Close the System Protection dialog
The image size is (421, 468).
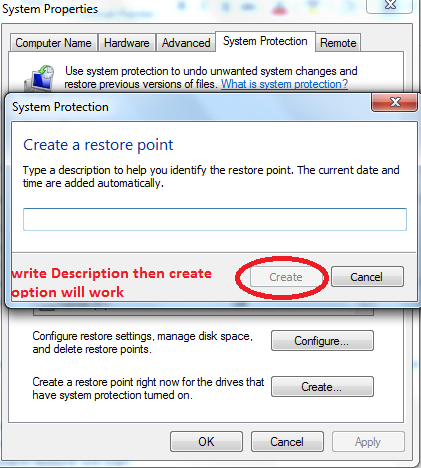[394, 102]
